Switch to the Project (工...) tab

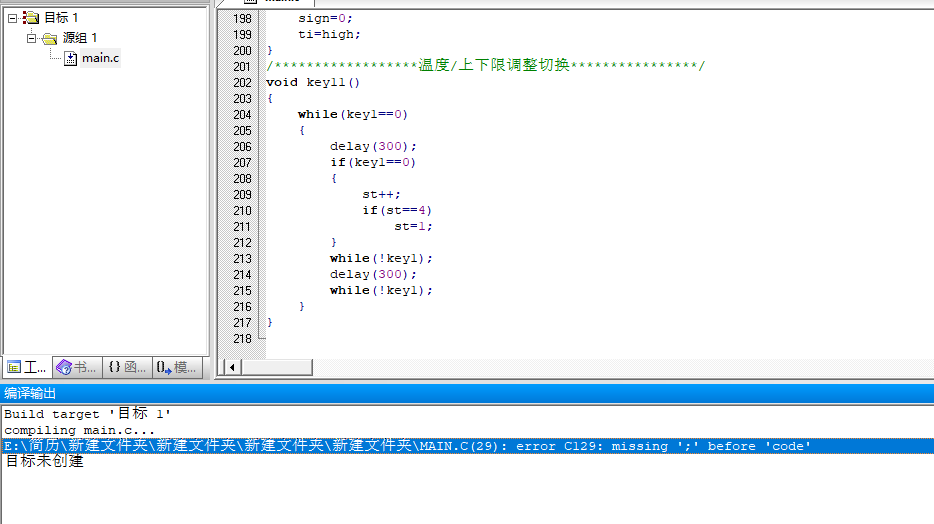[27, 367]
